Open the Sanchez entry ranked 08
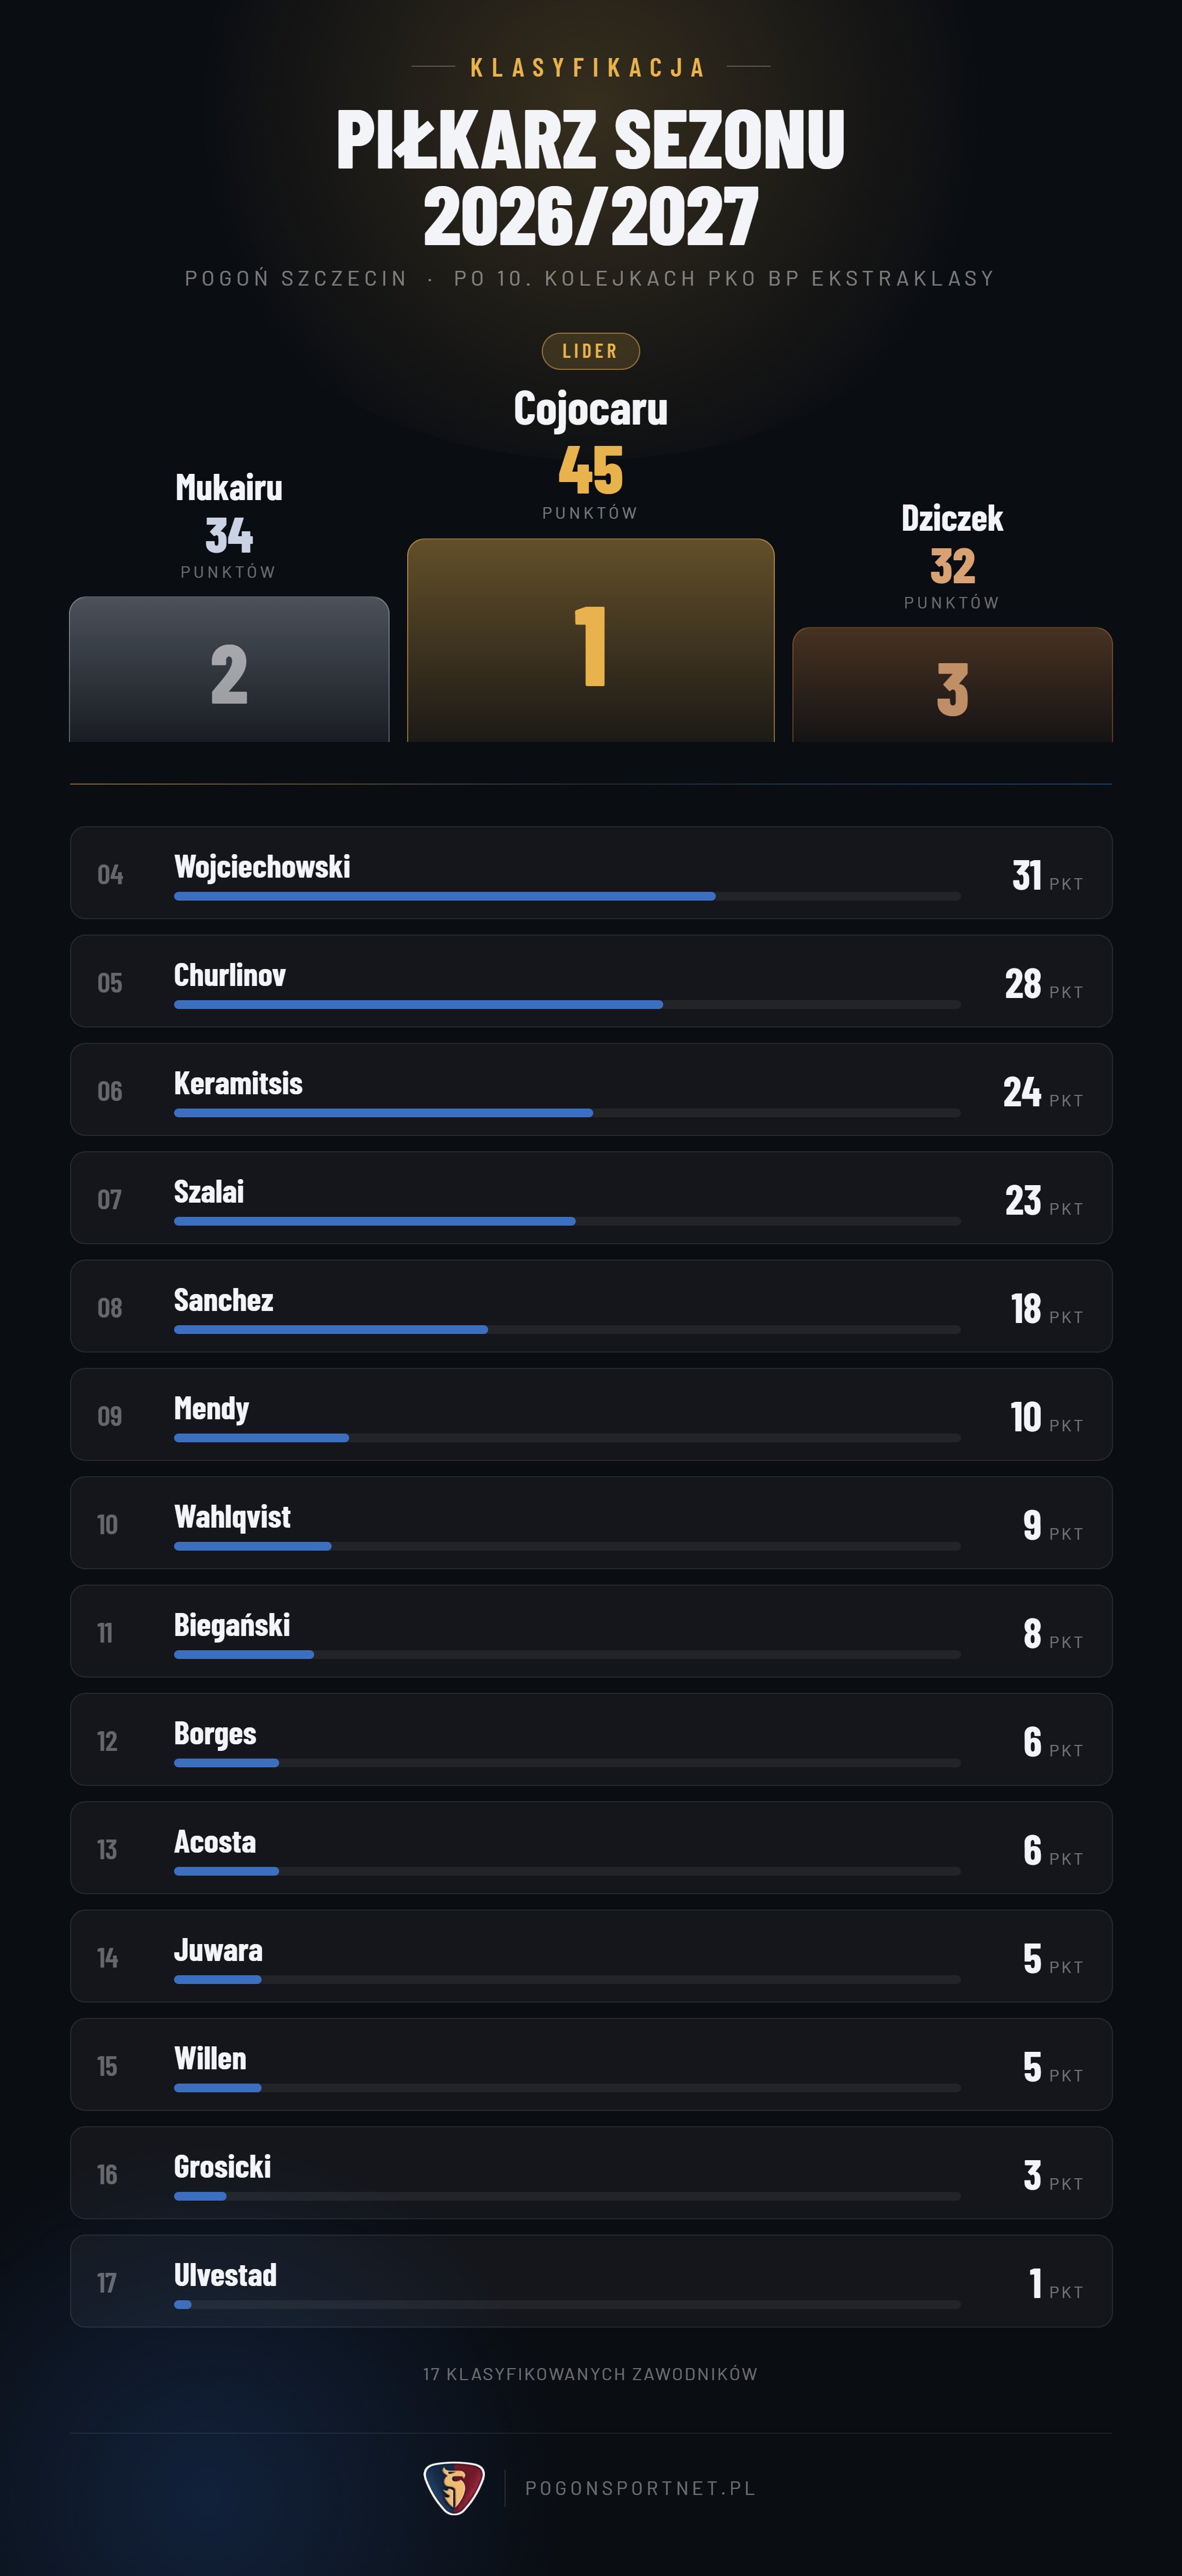Screen dimensions: 1182x2576 click(x=591, y=1306)
